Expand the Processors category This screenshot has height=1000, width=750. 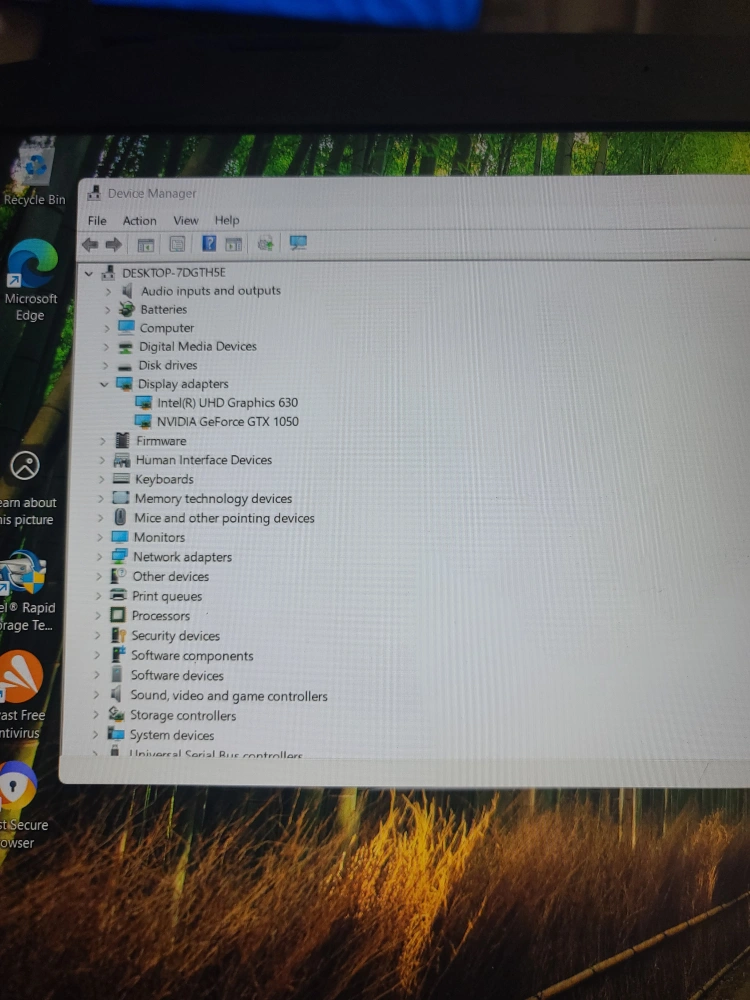(98, 616)
